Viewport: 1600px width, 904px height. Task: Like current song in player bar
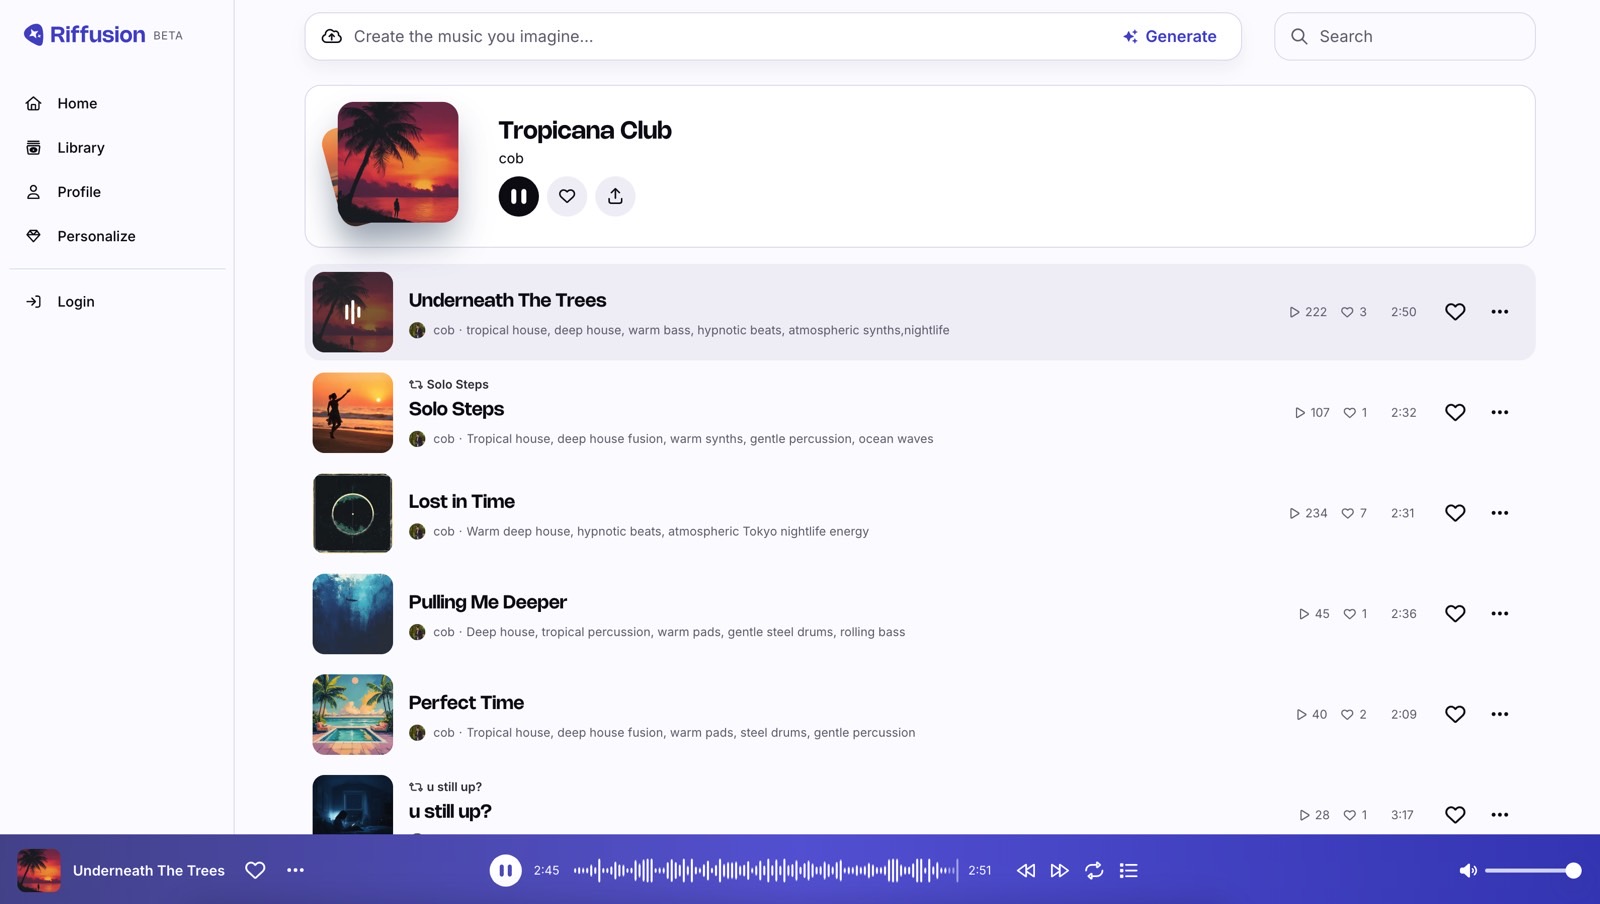(255, 870)
